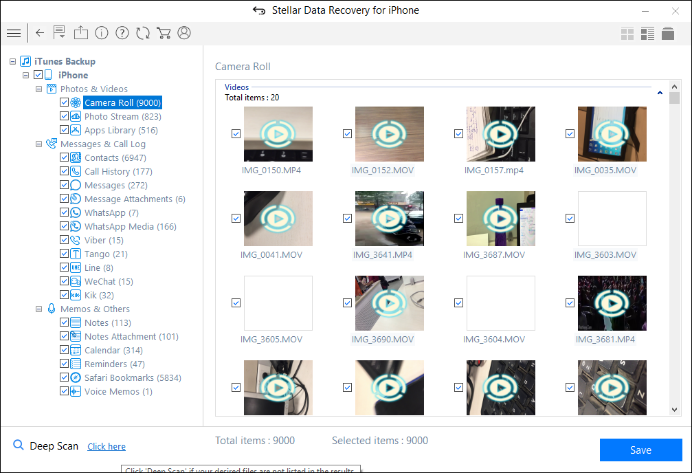Click the Contacts icon in the tree
Screen dimensions: 692x473
75,158
